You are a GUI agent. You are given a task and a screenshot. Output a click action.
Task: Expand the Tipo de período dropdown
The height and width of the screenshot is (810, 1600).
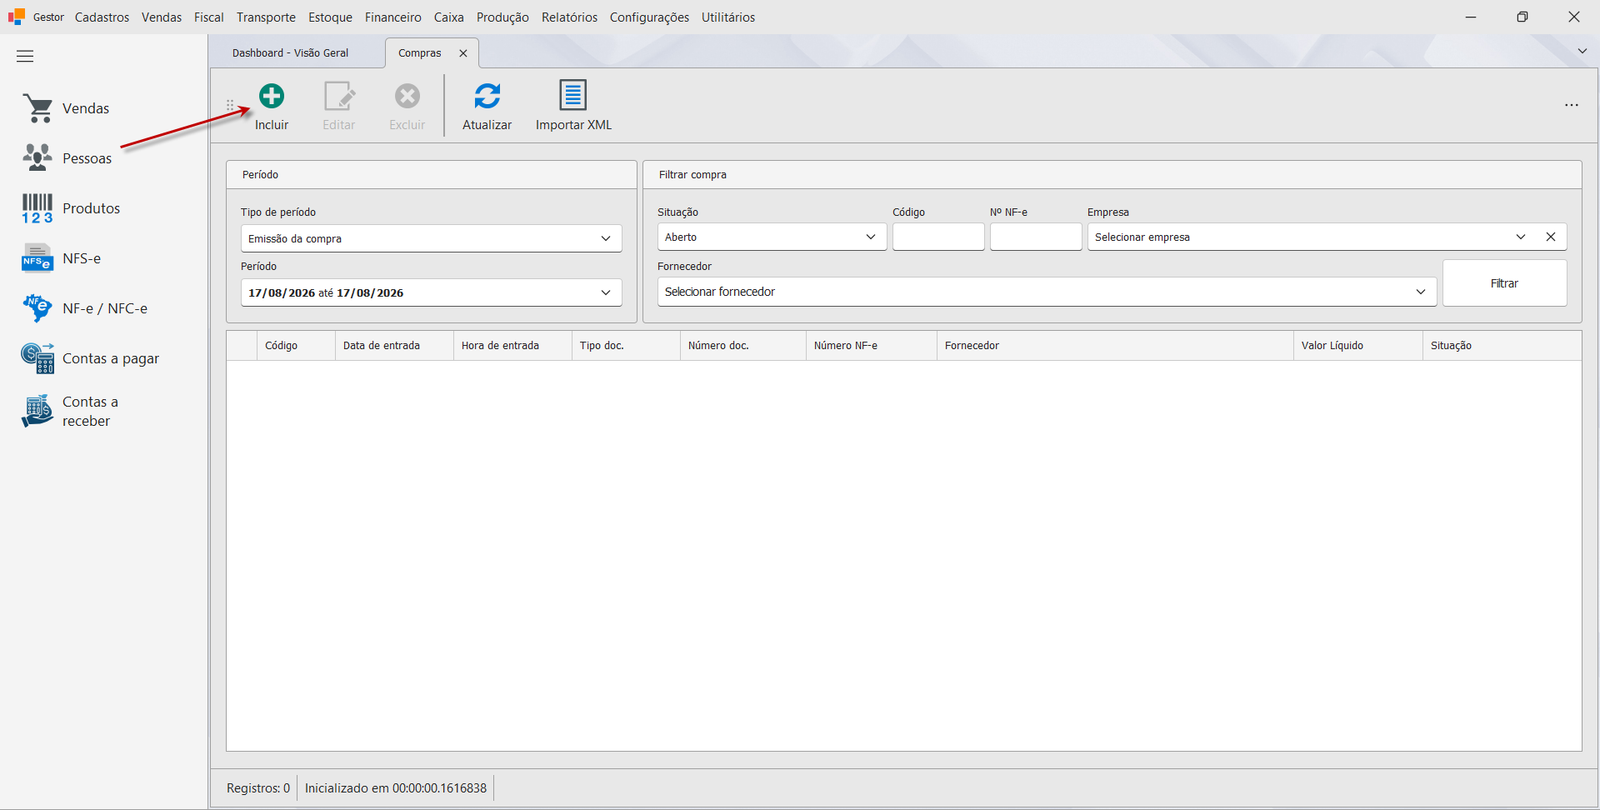coord(606,239)
